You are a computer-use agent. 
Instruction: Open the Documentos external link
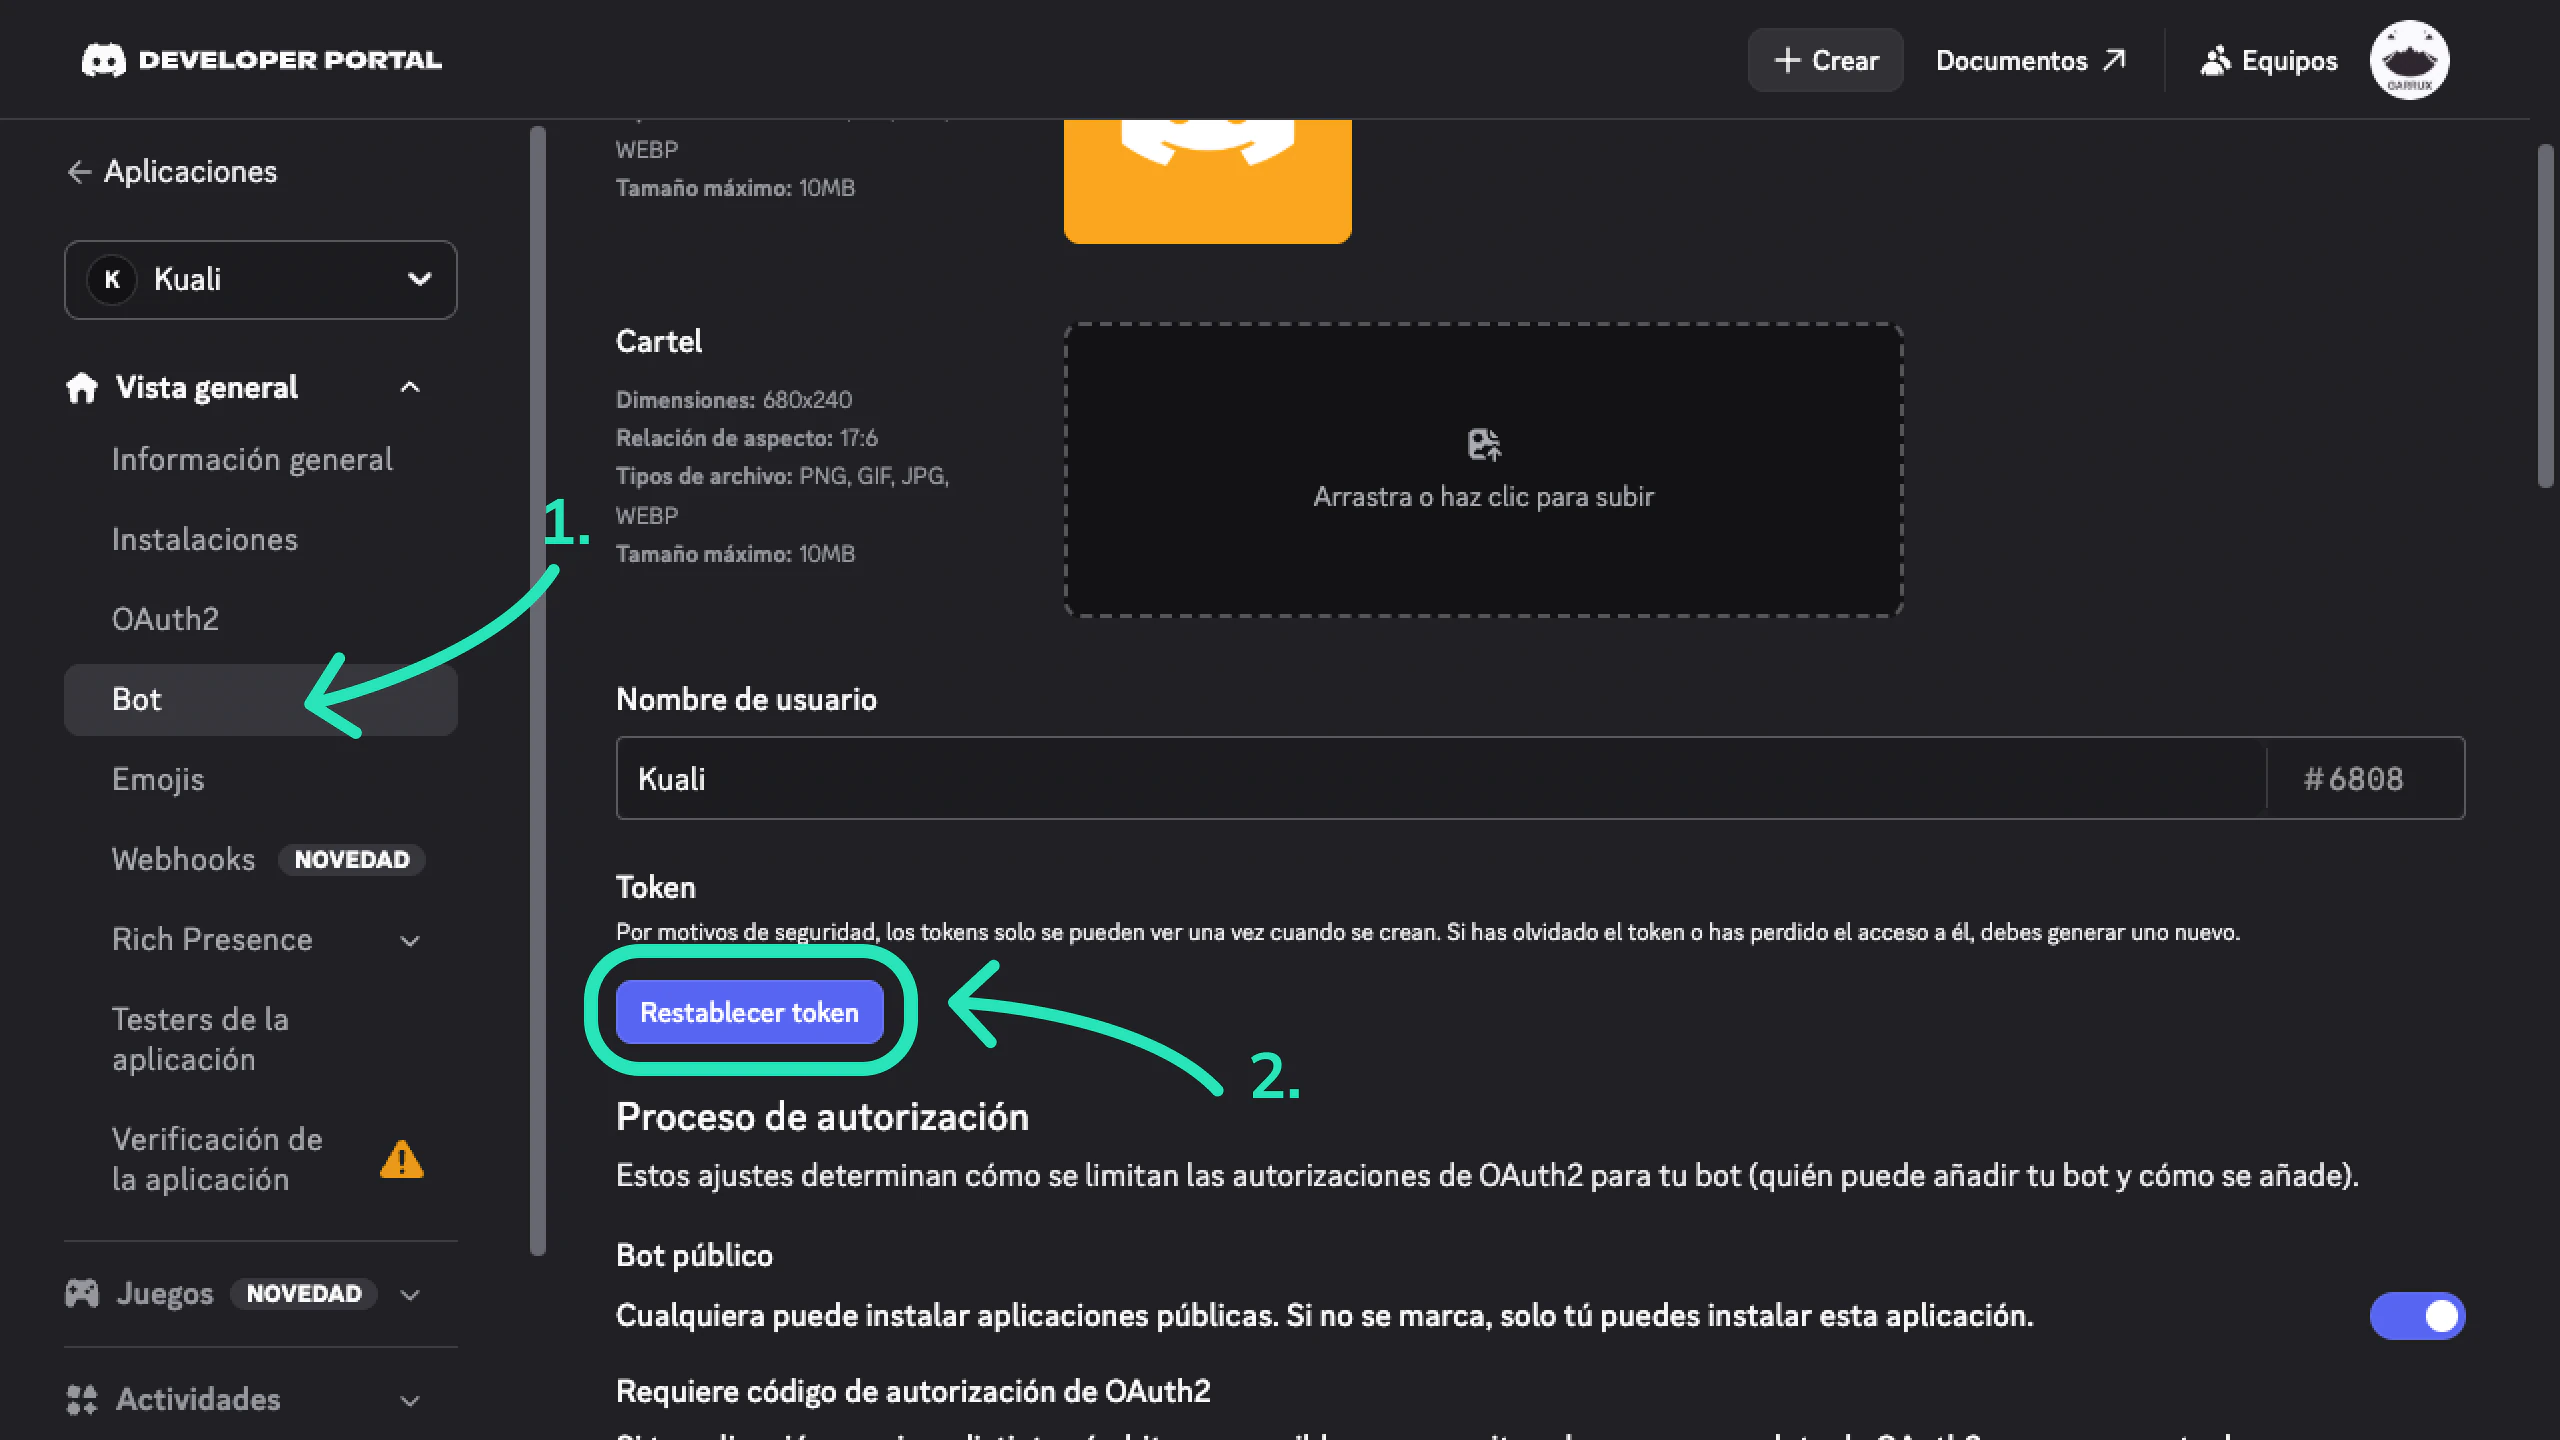tap(2031, 60)
